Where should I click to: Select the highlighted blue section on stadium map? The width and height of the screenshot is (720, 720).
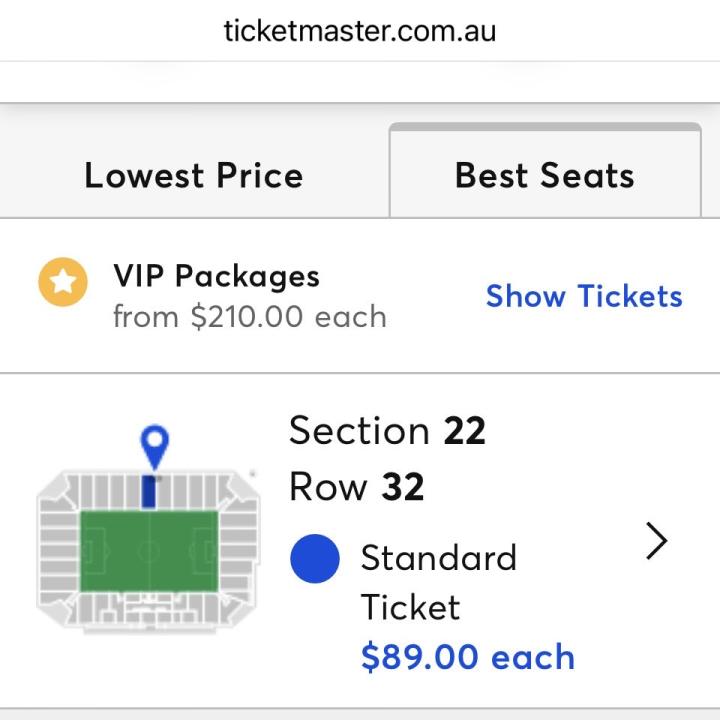150,492
